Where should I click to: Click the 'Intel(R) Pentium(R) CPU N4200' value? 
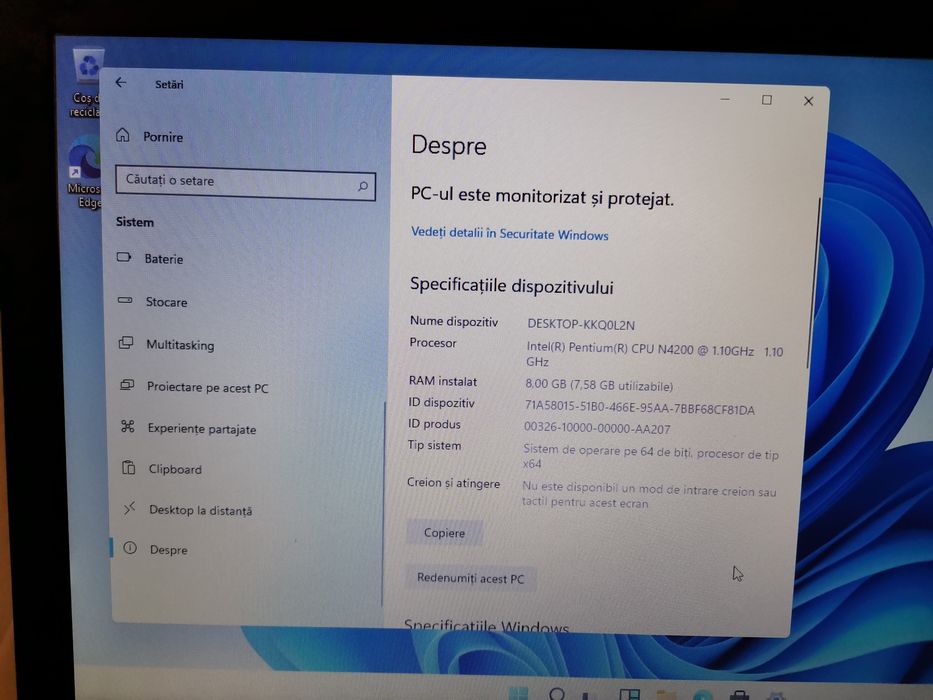click(x=655, y=355)
